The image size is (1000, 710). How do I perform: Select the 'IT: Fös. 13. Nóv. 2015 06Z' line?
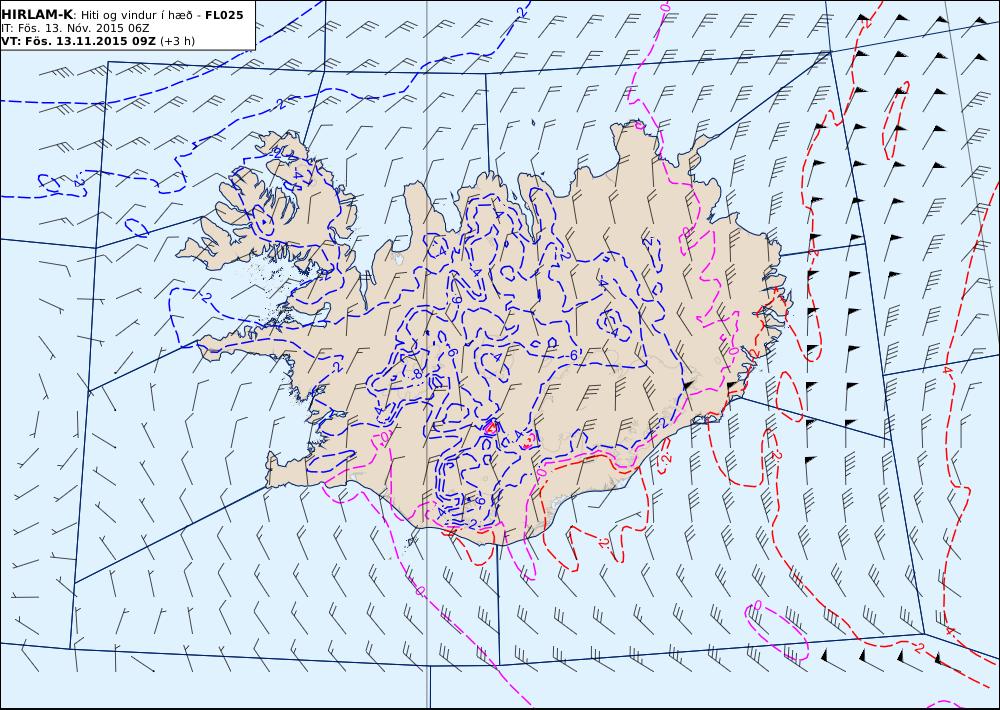pyautogui.click(x=75, y=28)
